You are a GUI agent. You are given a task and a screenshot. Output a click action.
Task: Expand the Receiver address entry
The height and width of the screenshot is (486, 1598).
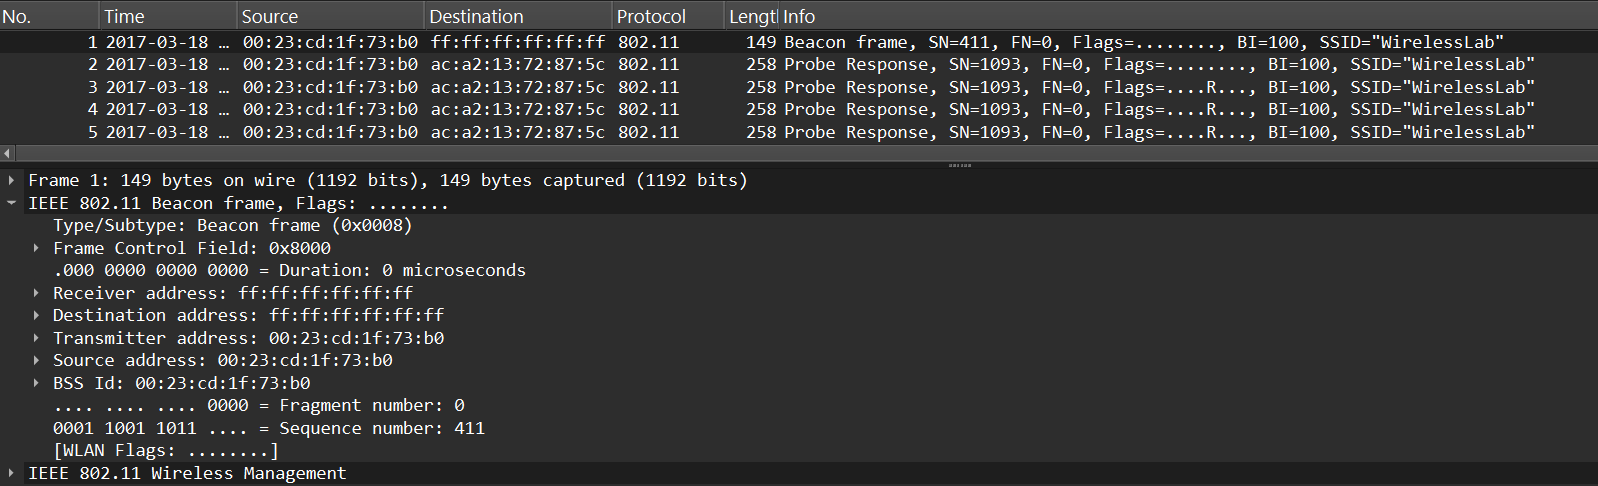pyautogui.click(x=36, y=293)
